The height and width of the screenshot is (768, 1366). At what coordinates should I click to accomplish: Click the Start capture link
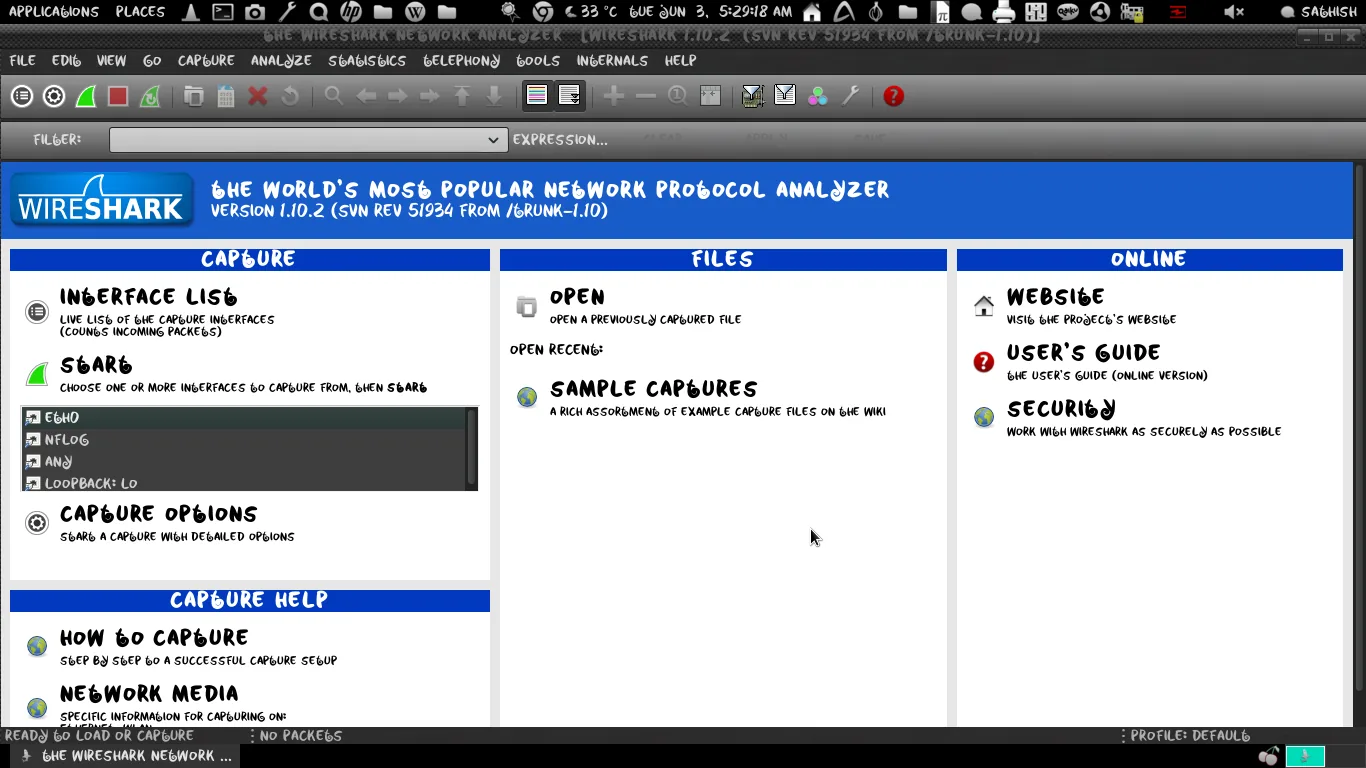96,365
